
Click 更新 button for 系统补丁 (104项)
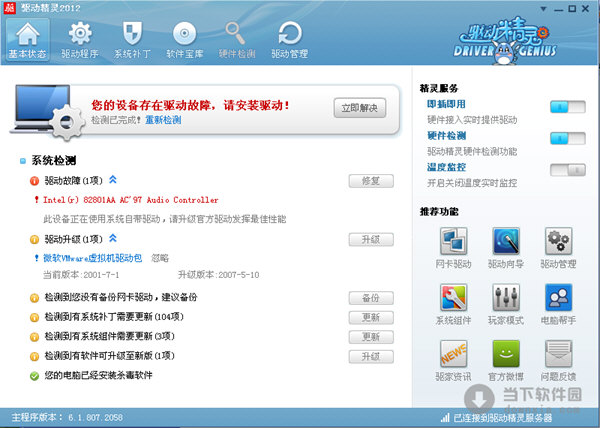(371, 317)
